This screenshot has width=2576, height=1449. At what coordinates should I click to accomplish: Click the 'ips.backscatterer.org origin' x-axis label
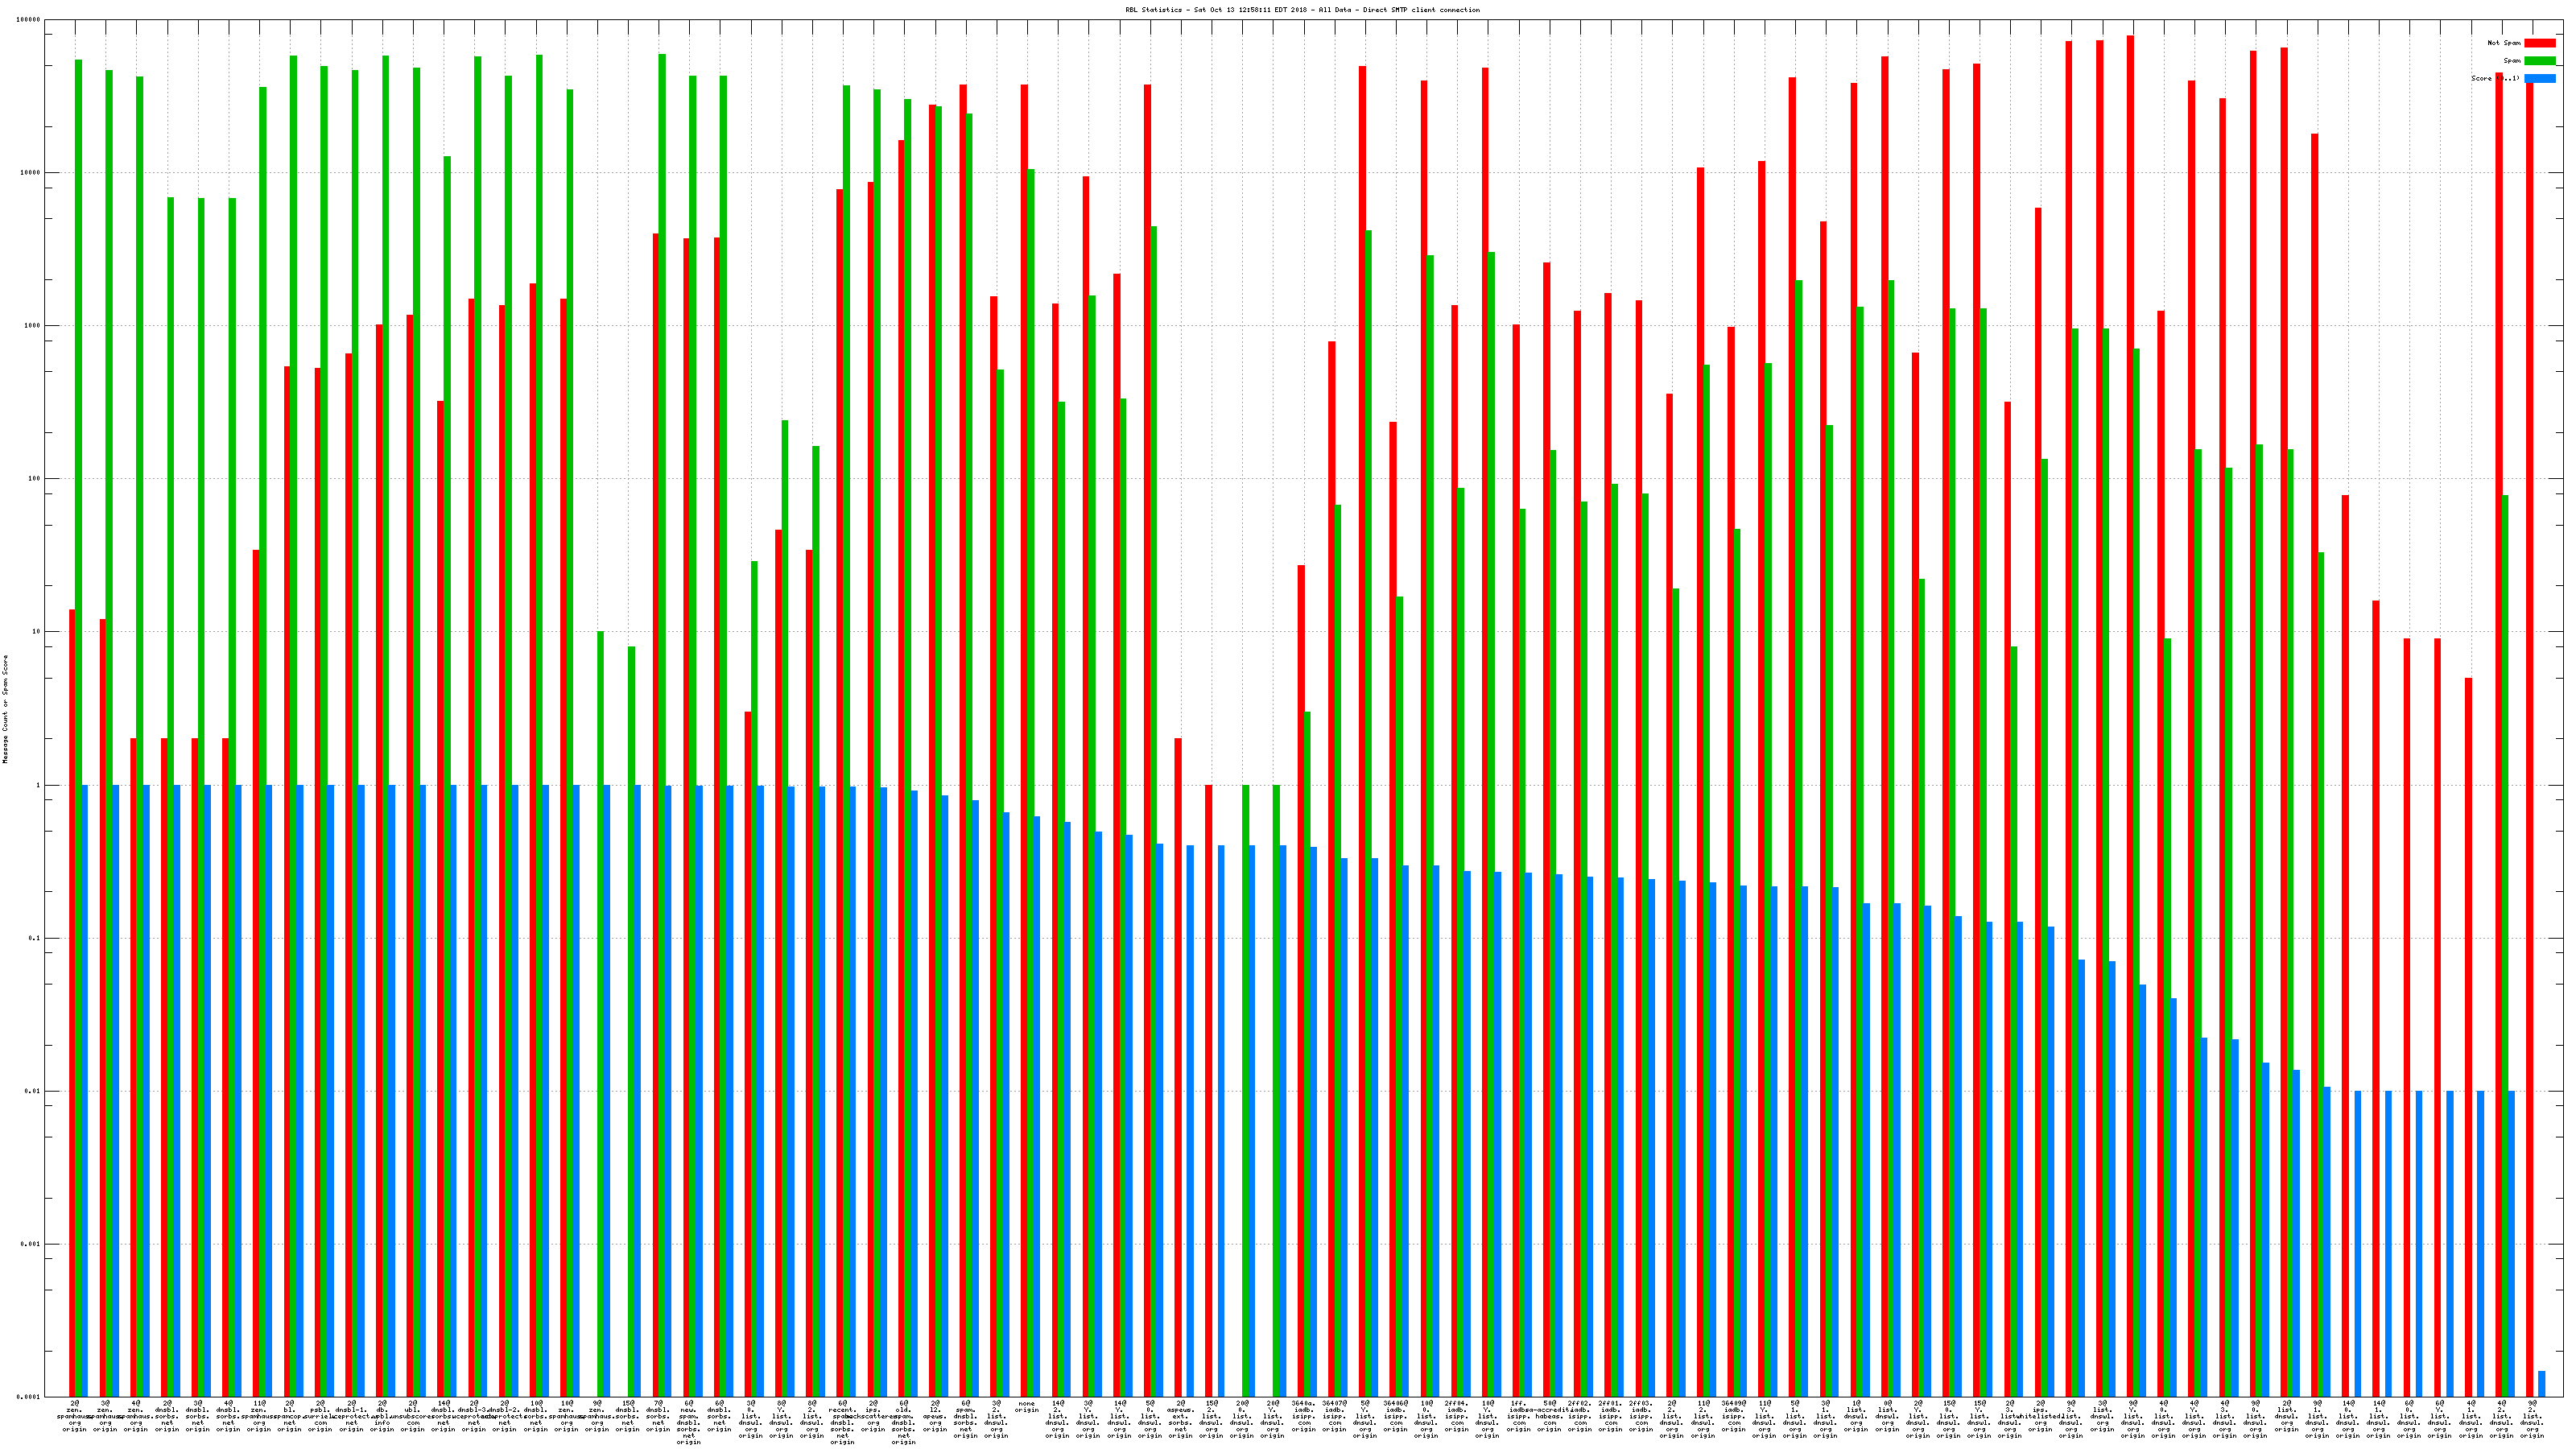coord(873,1416)
